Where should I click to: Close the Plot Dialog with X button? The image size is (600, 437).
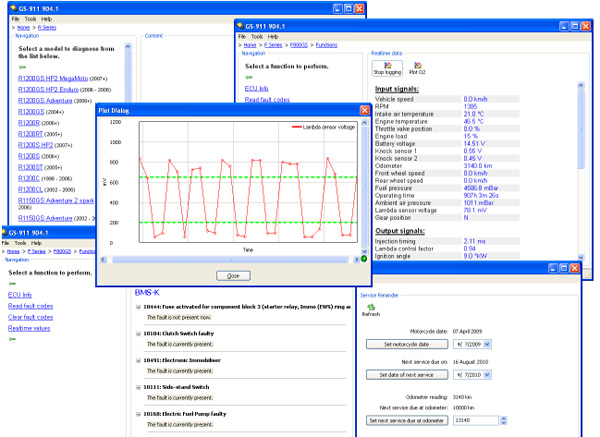coord(365,110)
